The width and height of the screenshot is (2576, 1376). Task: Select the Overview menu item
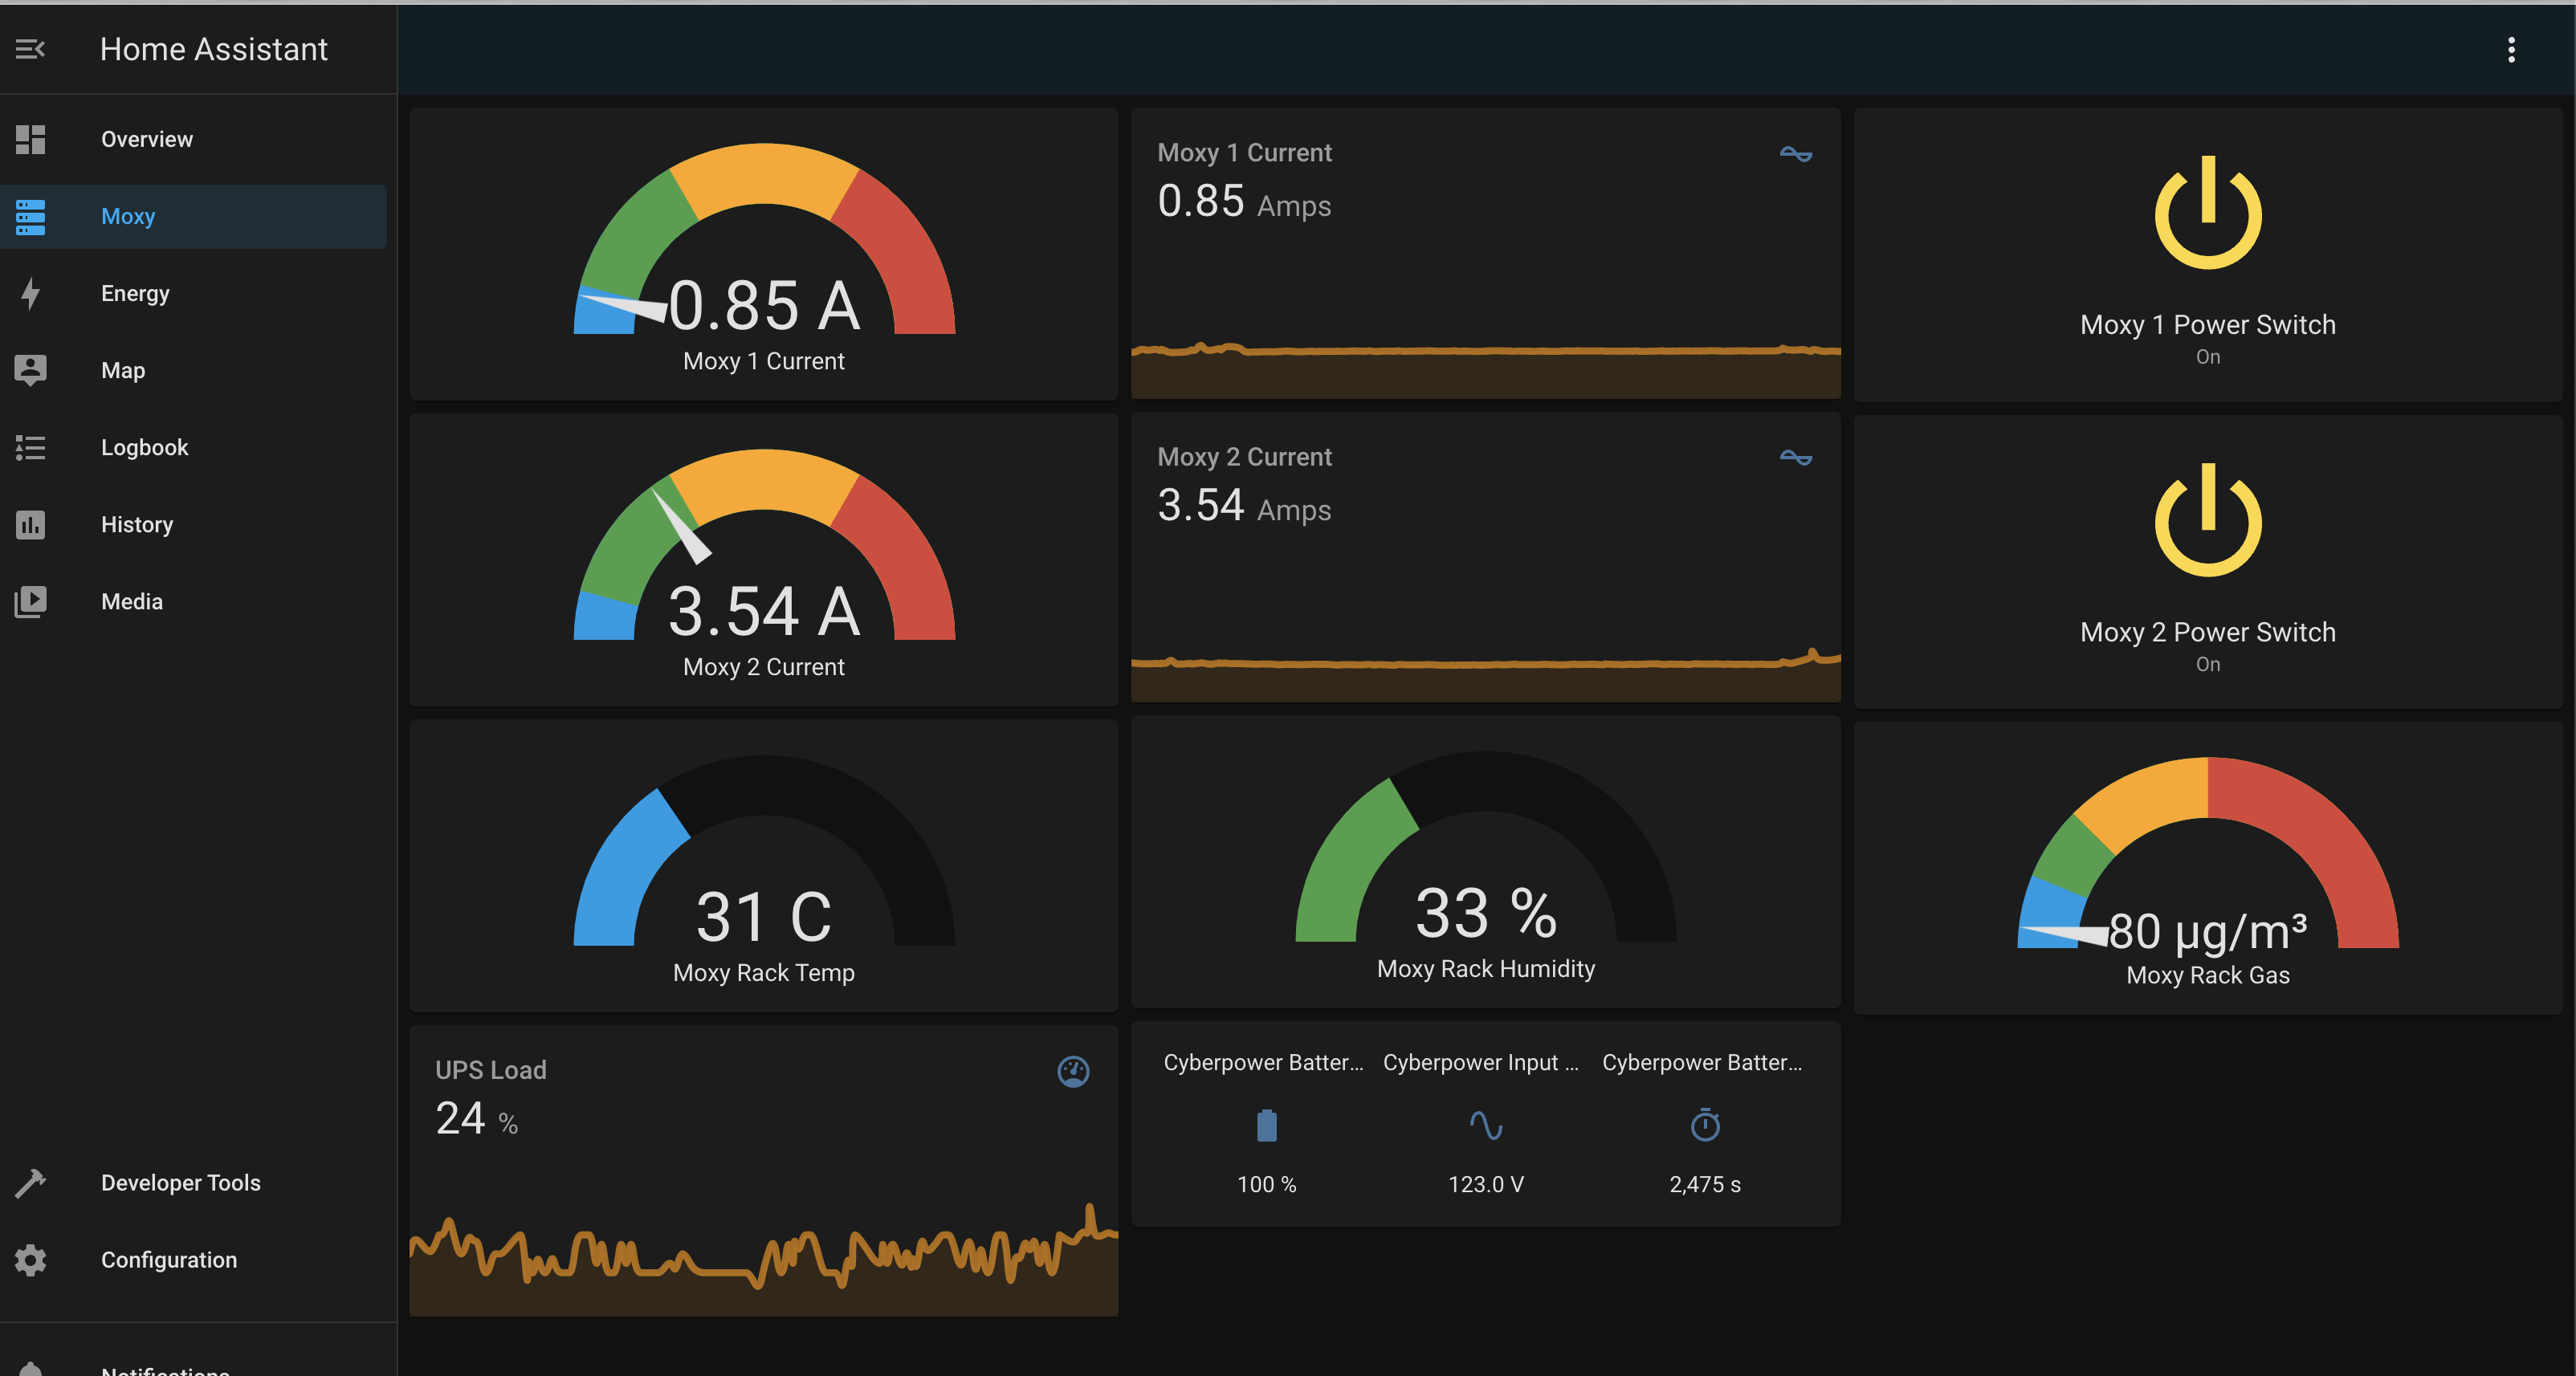(x=146, y=138)
